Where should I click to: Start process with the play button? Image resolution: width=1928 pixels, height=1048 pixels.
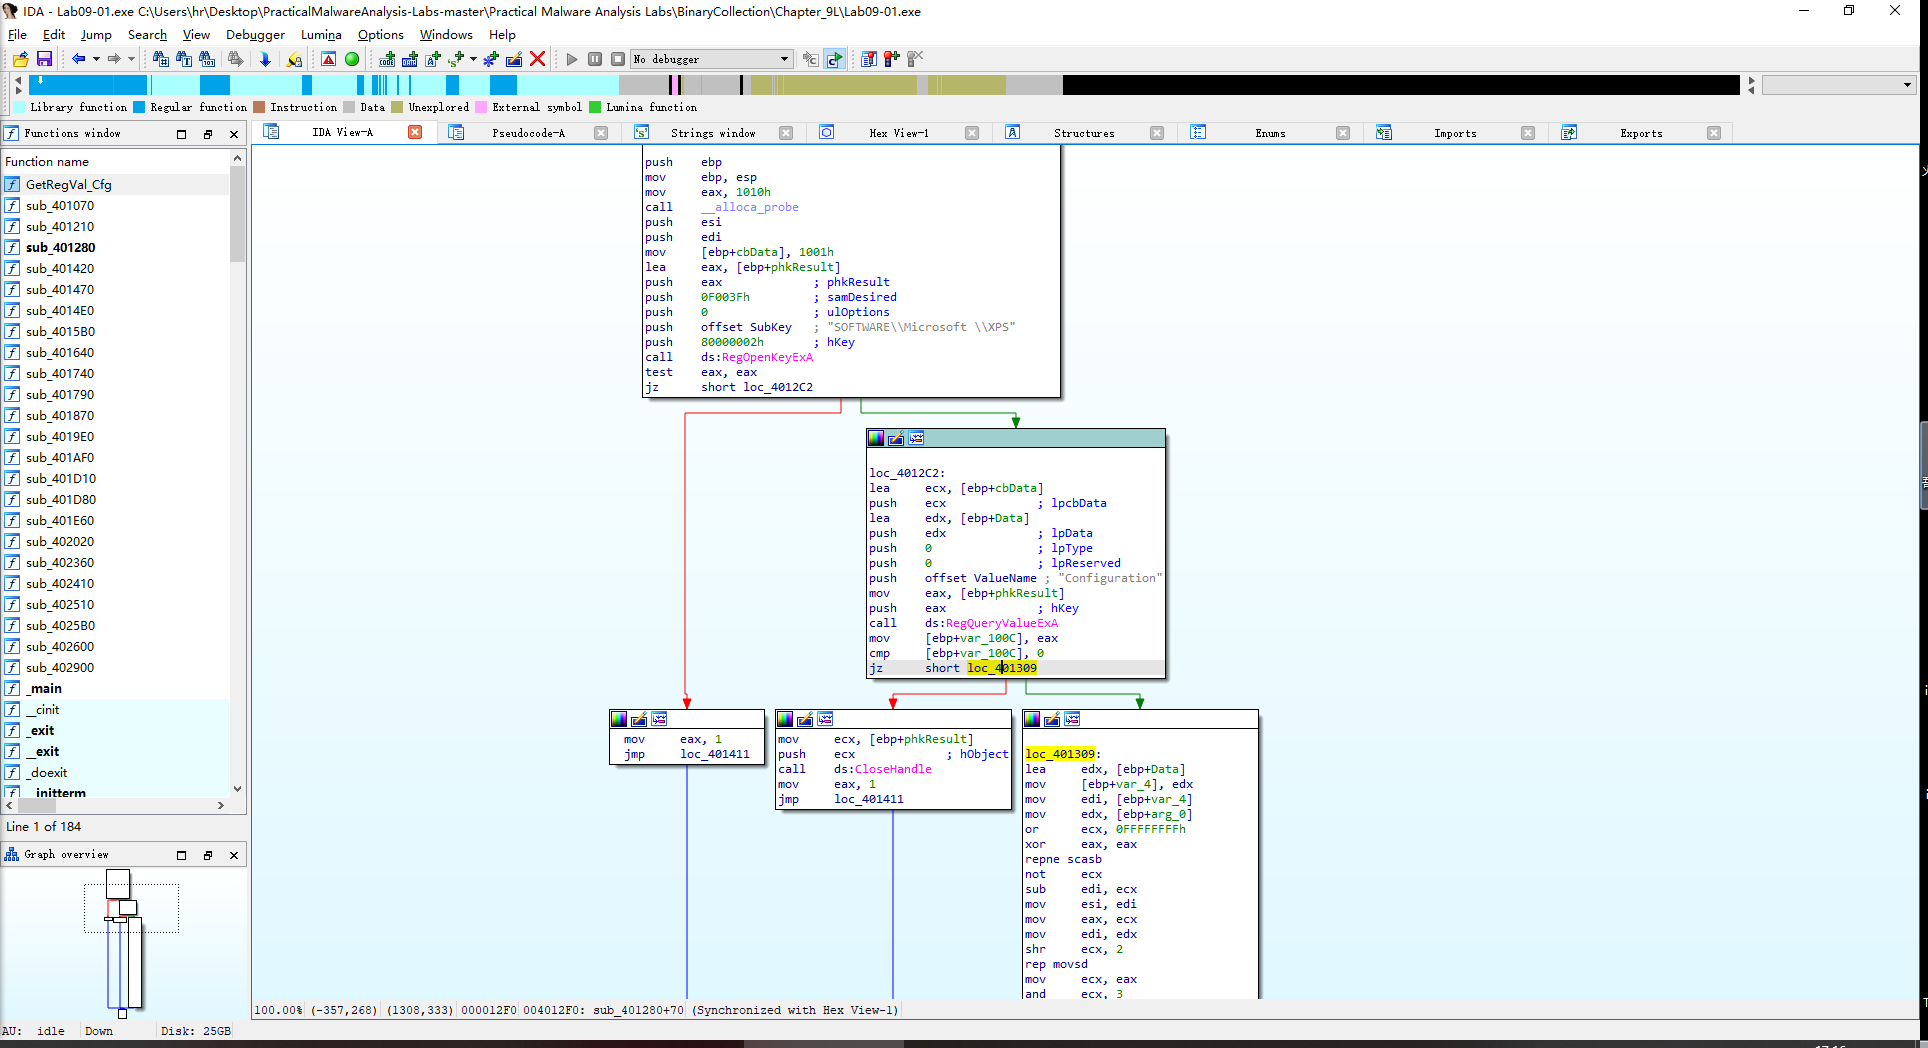tap(572, 59)
